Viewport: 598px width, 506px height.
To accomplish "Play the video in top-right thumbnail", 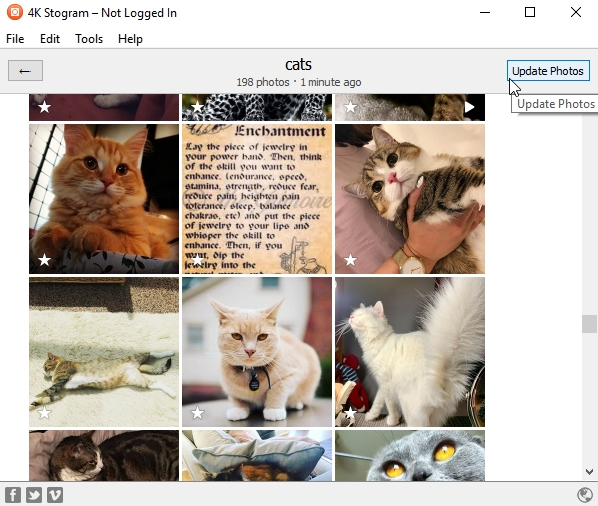I will pyautogui.click(x=469, y=107).
